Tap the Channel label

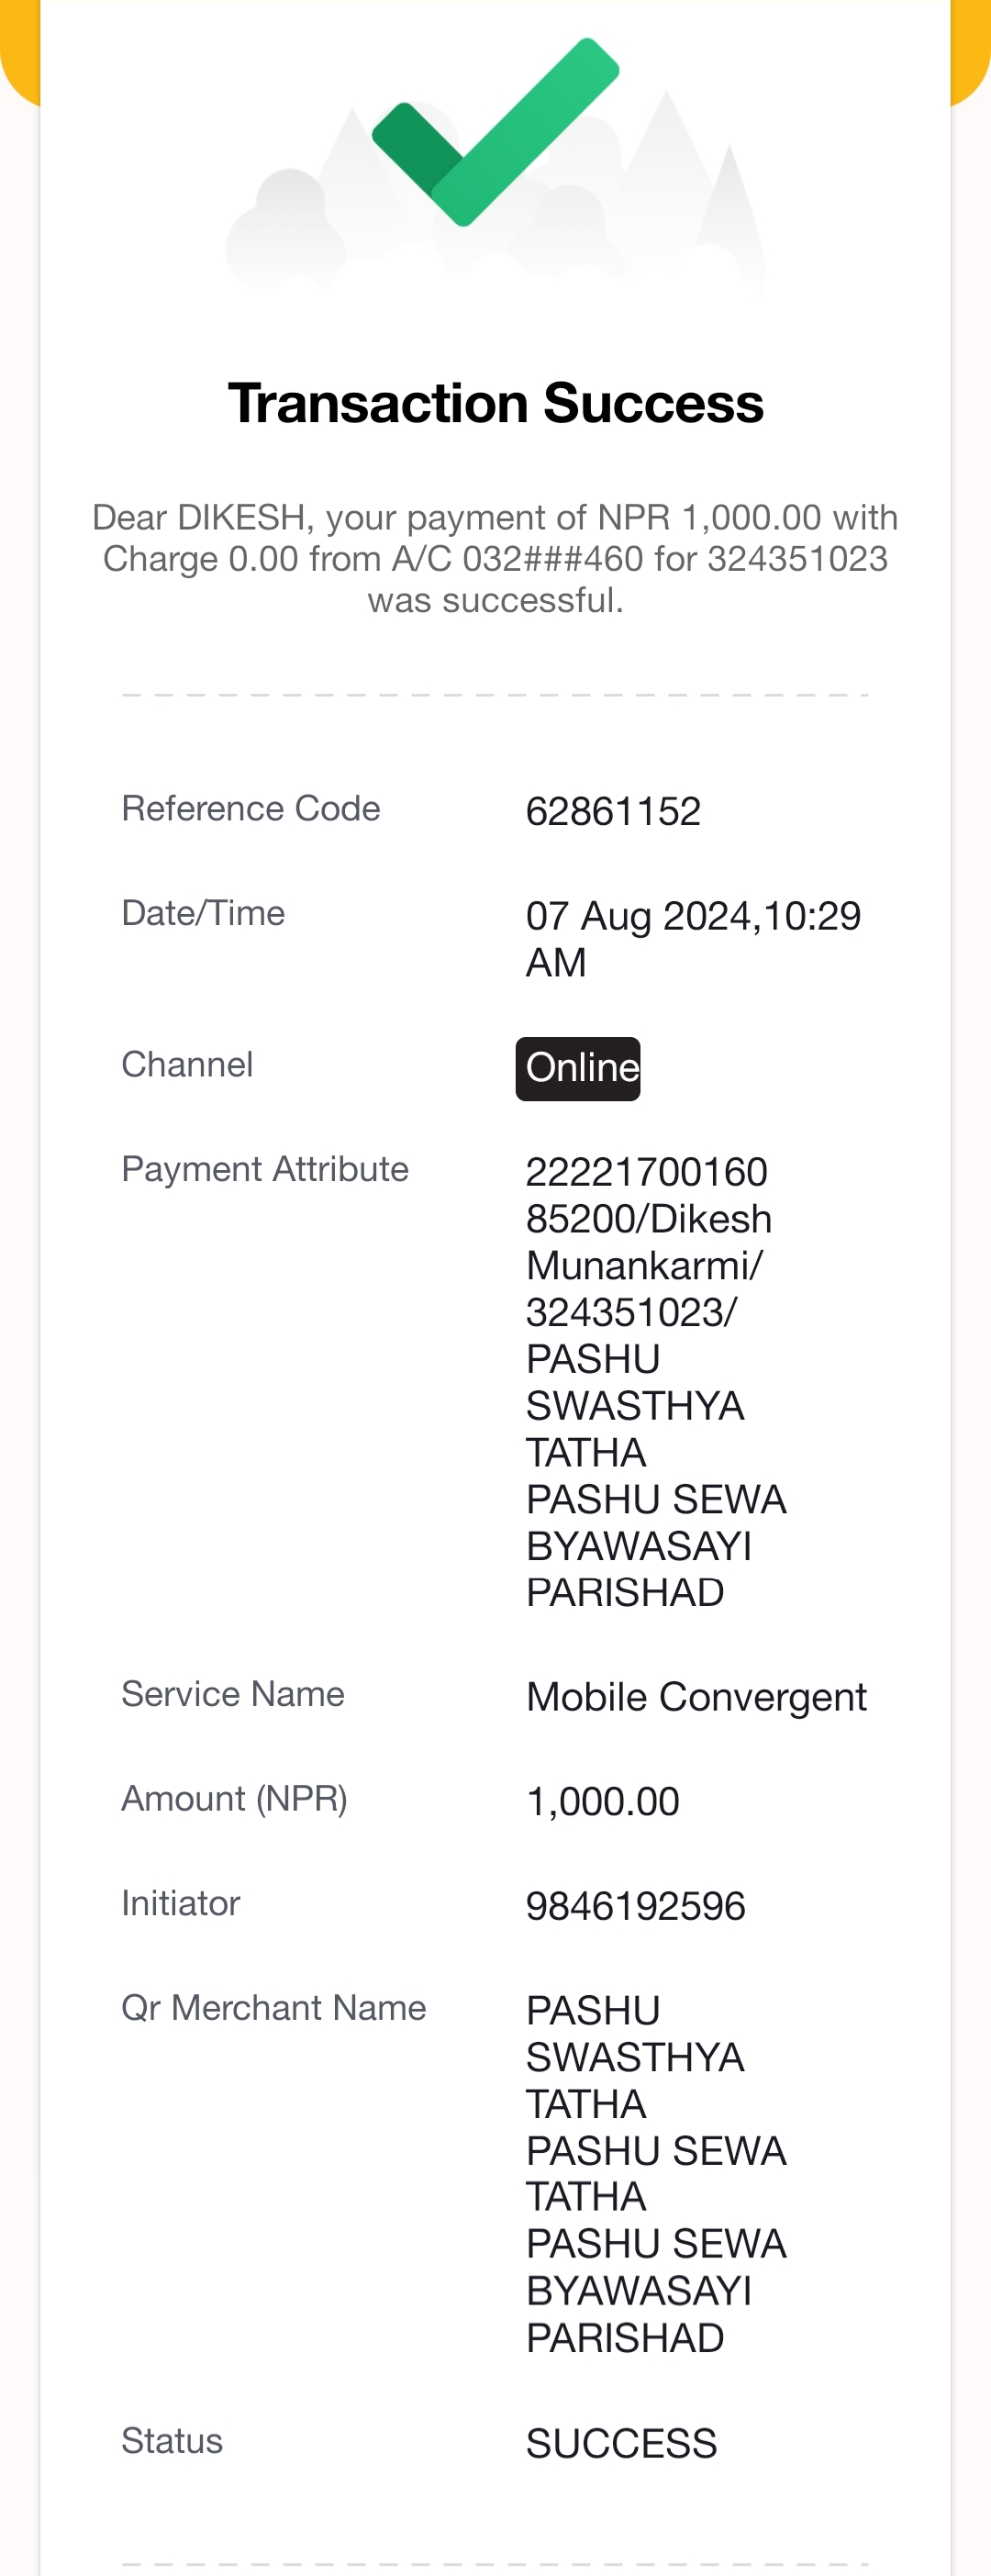[187, 1064]
